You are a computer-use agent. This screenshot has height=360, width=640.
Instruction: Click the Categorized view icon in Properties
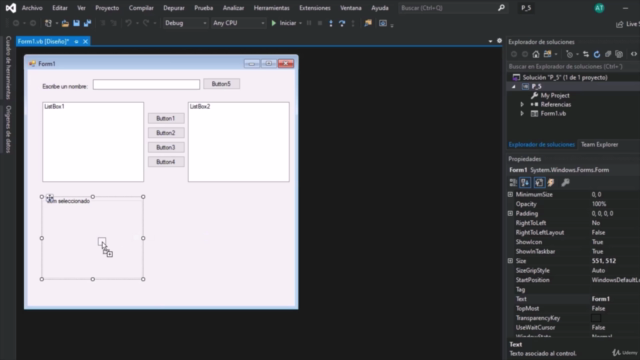click(513, 182)
